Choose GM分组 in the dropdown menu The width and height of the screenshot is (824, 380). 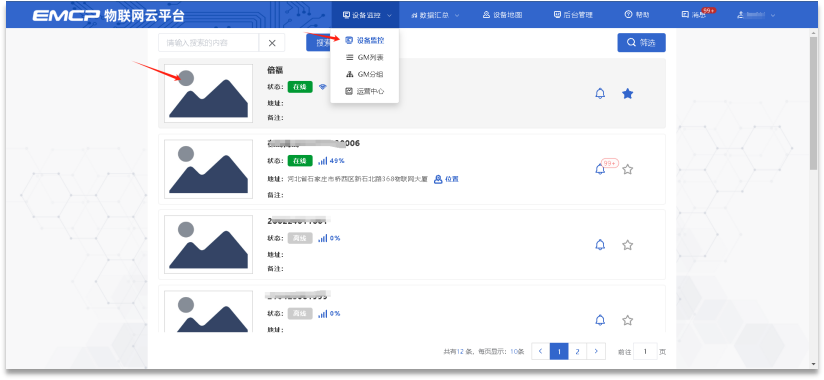(x=365, y=74)
